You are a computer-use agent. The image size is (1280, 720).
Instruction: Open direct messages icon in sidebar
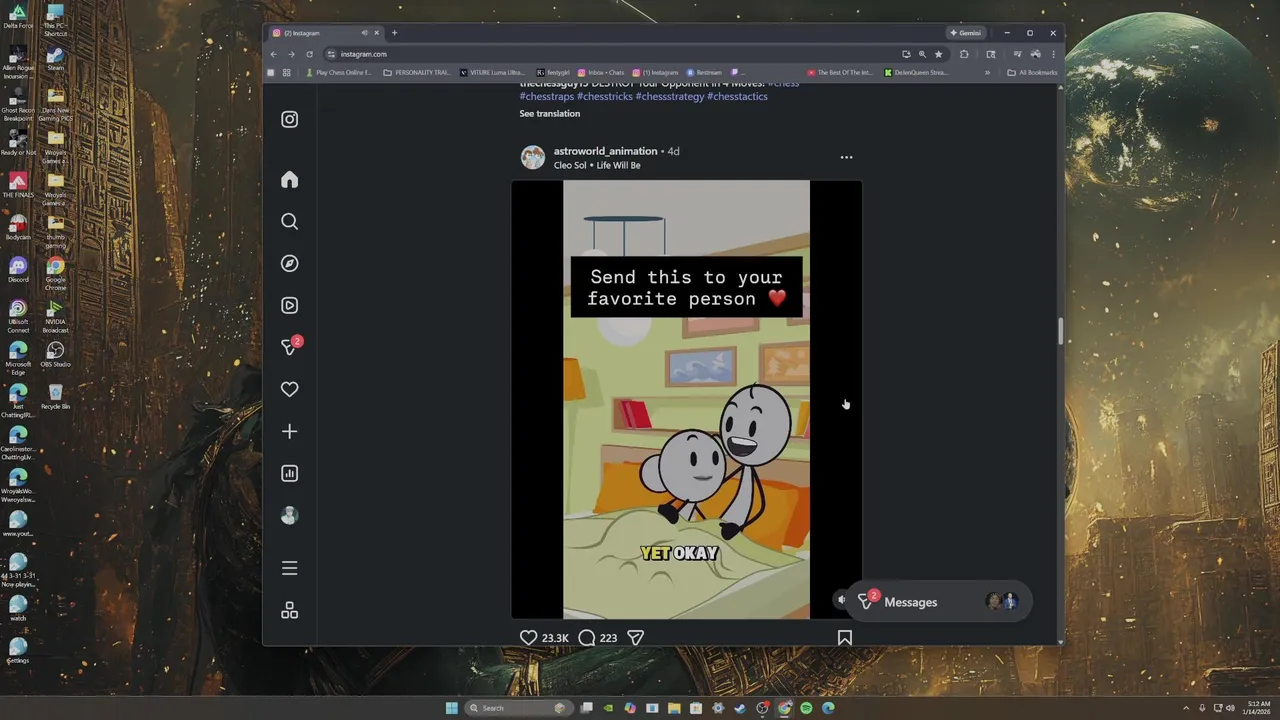tap(289, 347)
